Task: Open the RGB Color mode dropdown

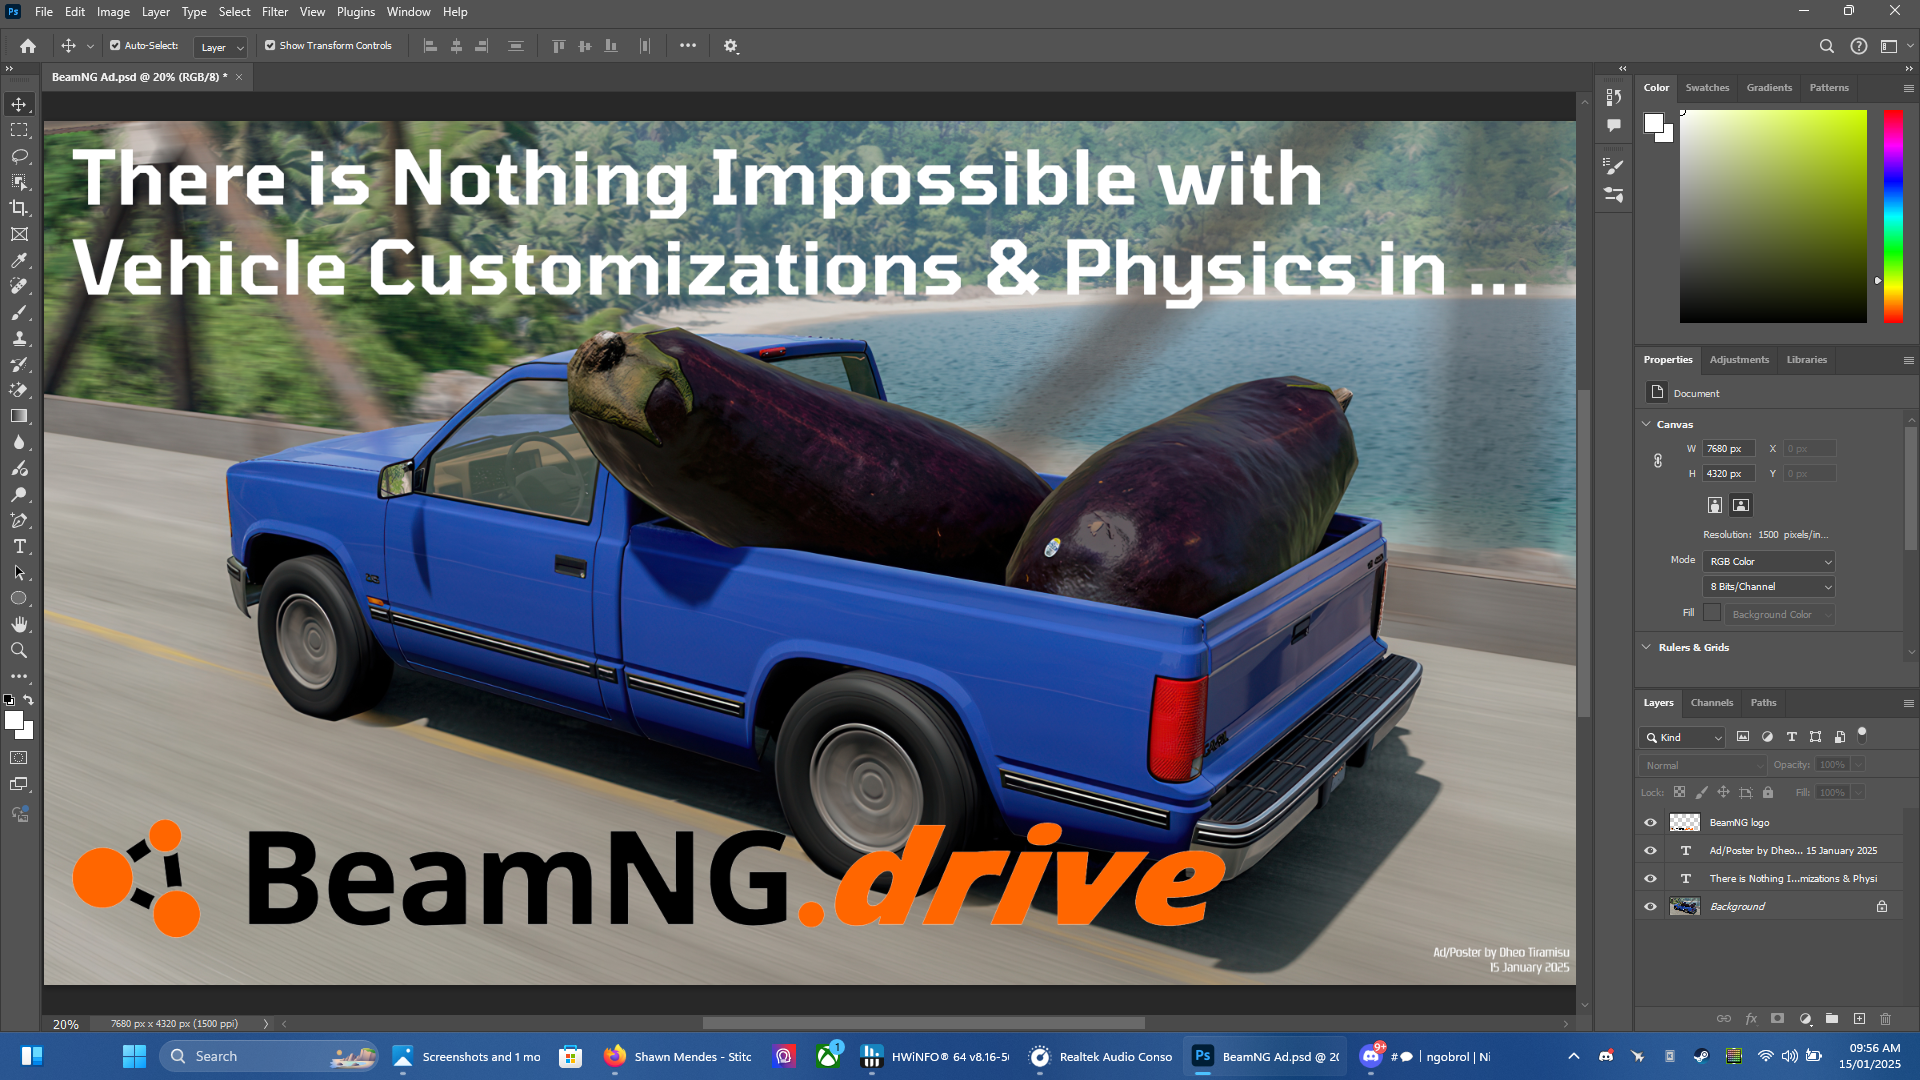Action: pyautogui.click(x=1769, y=562)
